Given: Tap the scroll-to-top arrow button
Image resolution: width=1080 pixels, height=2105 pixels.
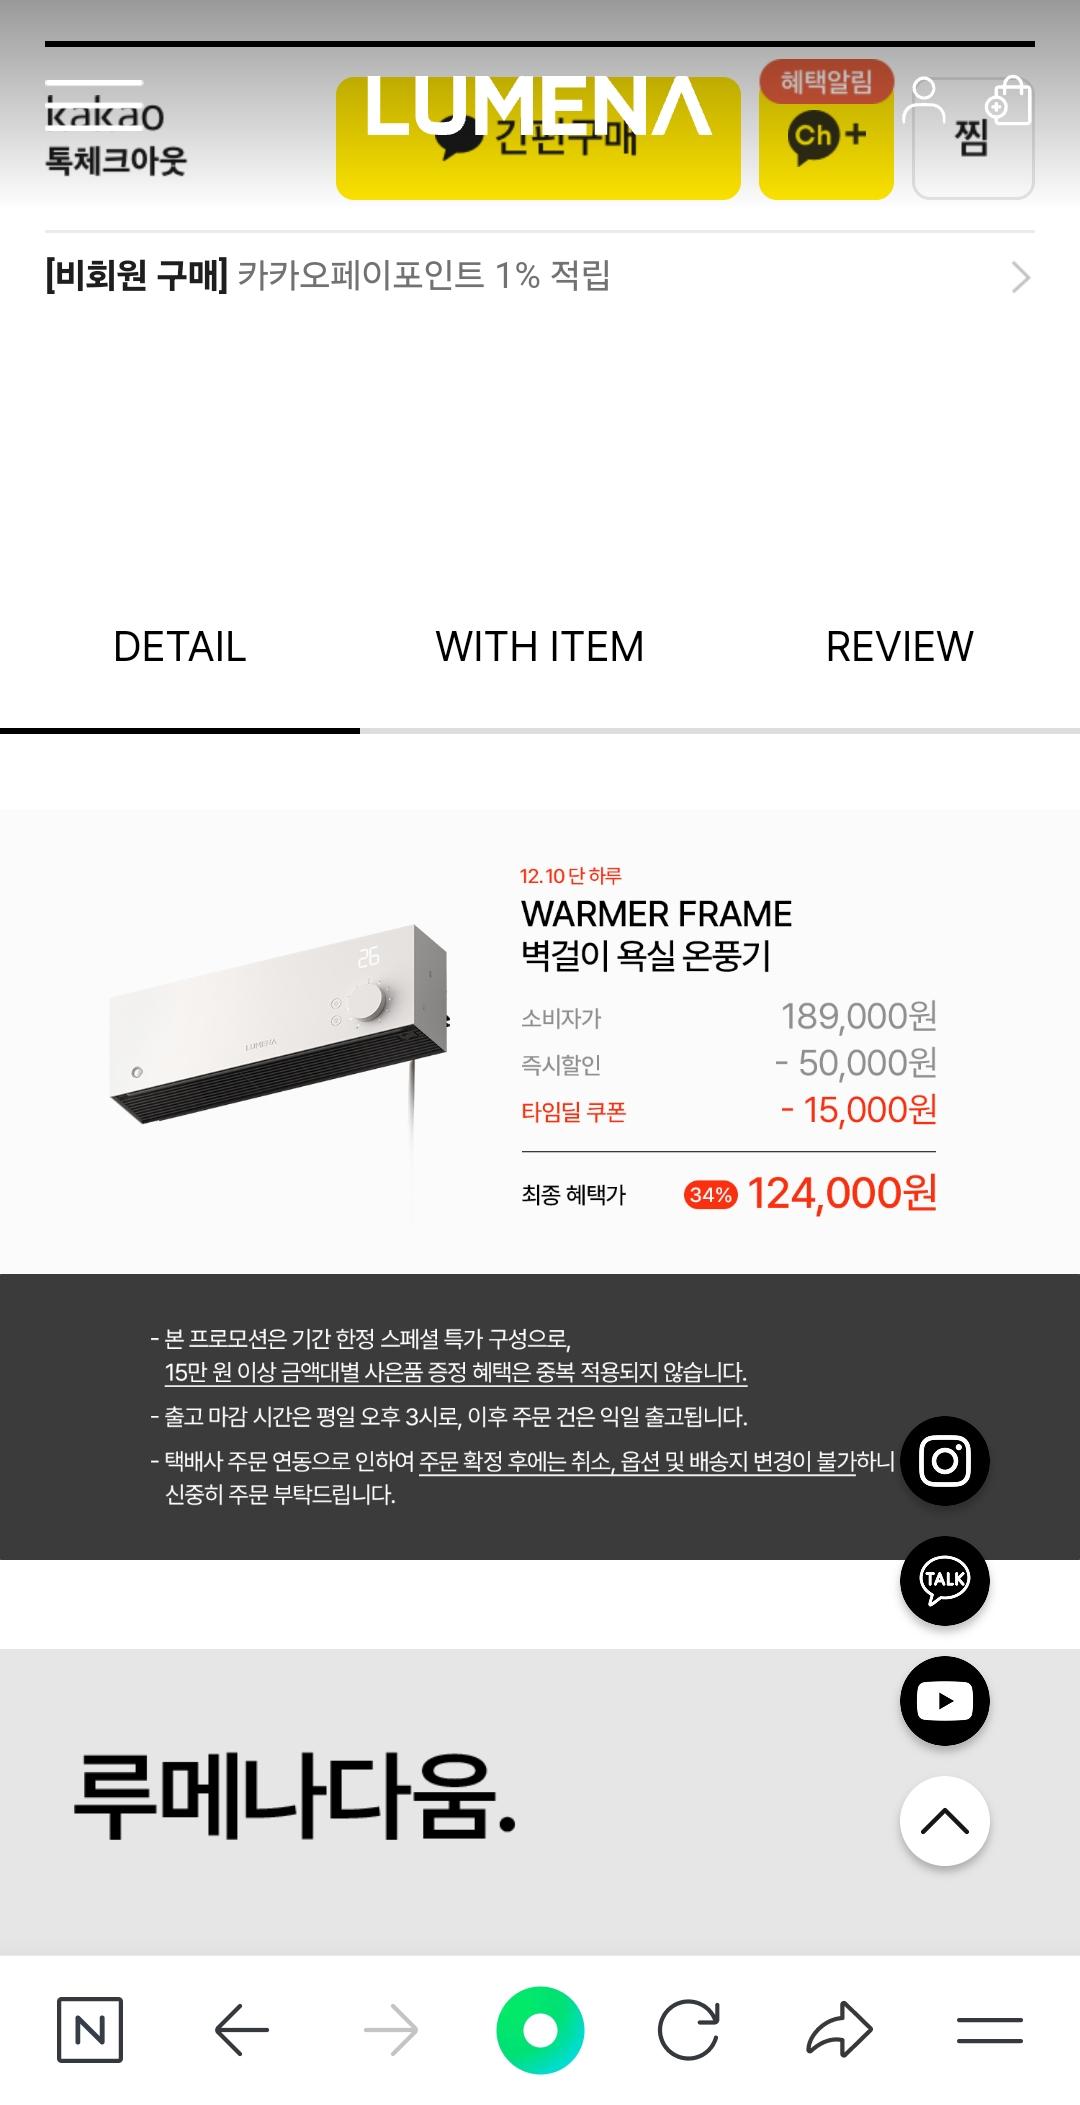Looking at the screenshot, I should point(945,1821).
